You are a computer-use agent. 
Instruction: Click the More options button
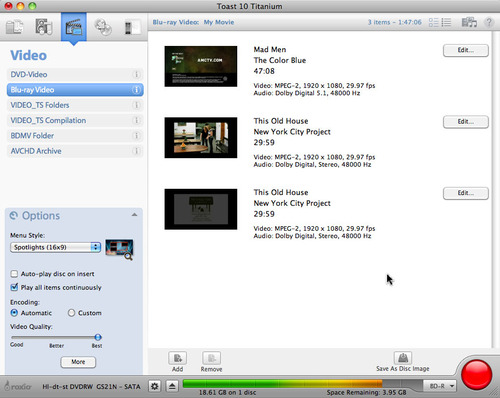(78, 362)
